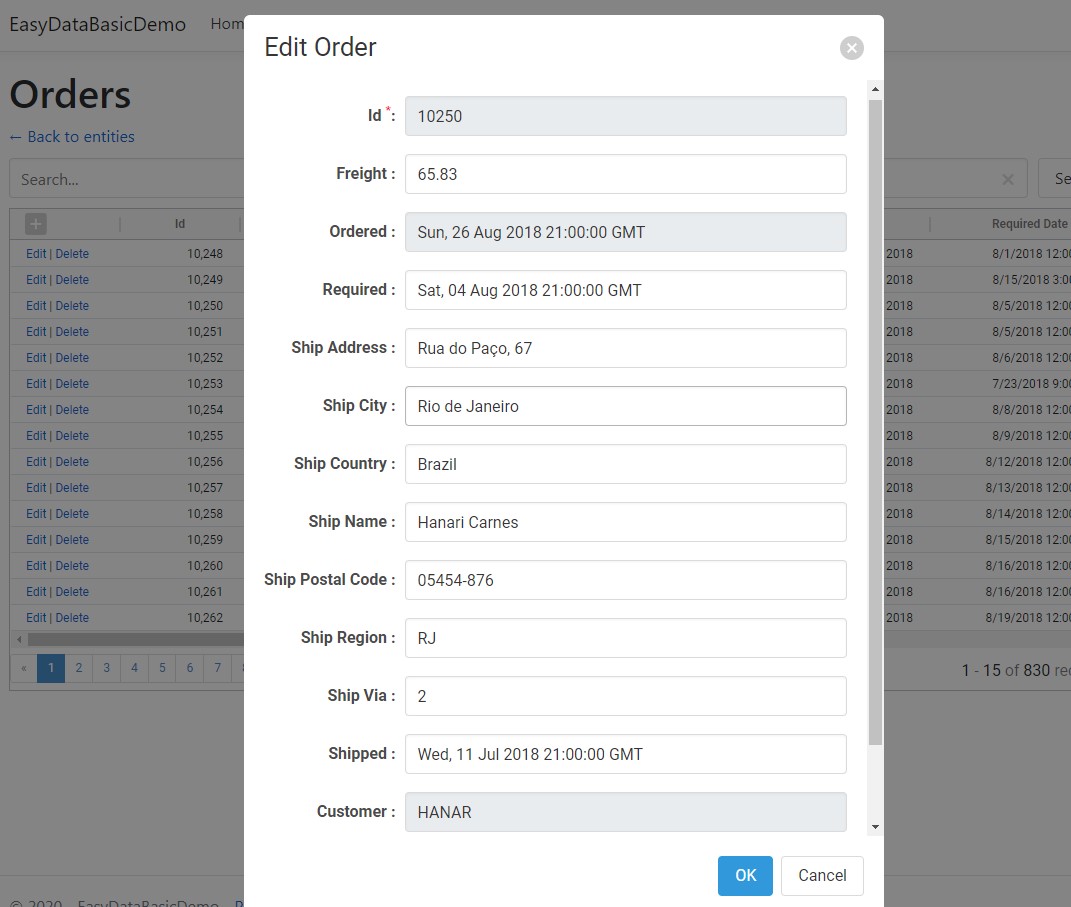Close the Edit Order dialog with X icon
Image resolution: width=1071 pixels, height=907 pixels.
pyautogui.click(x=851, y=48)
